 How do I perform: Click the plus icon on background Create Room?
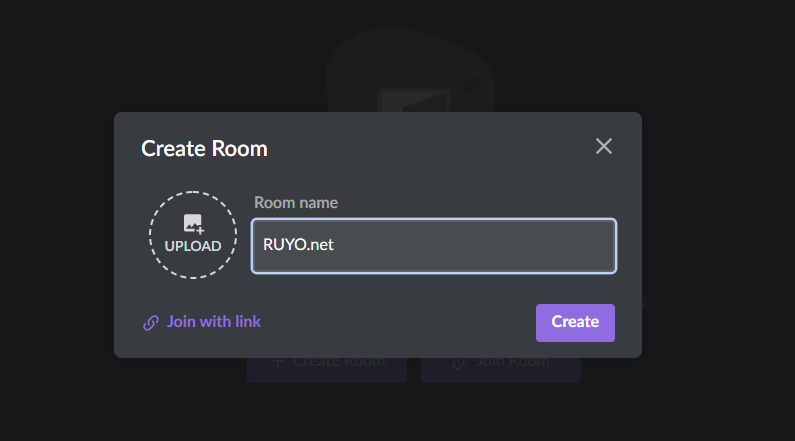point(278,365)
